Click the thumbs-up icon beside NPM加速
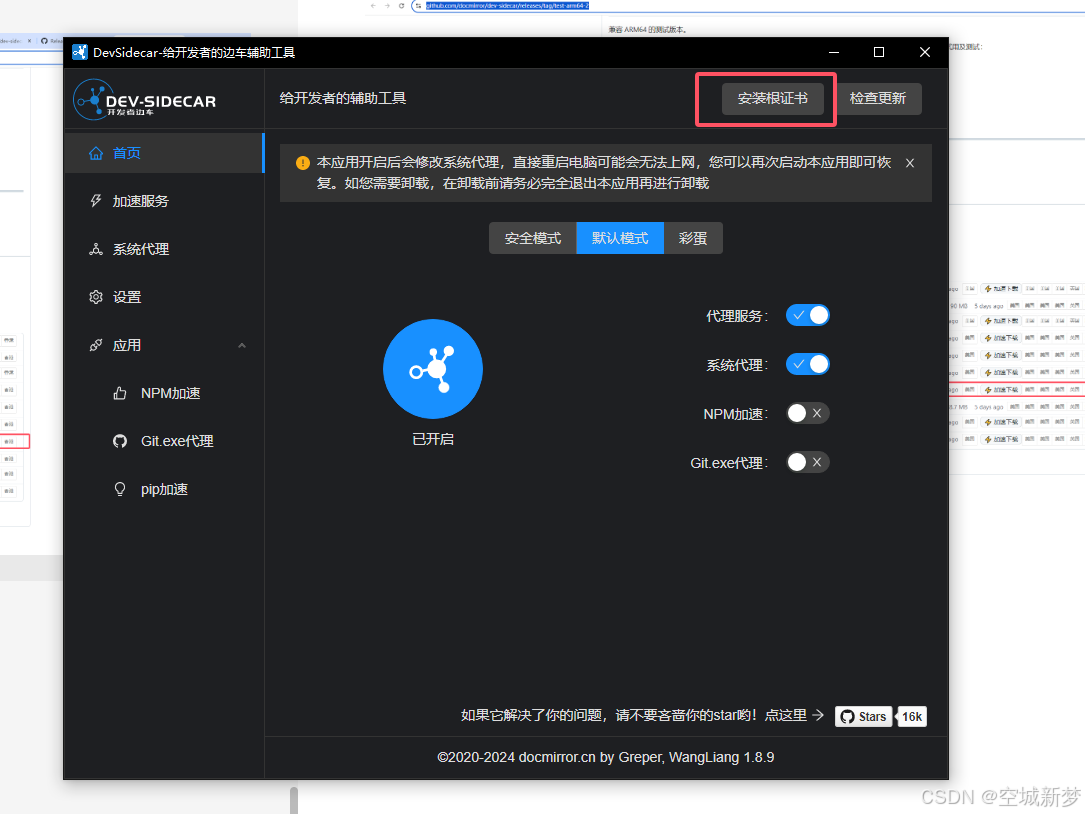This screenshot has height=814, width=1085. click(x=120, y=393)
